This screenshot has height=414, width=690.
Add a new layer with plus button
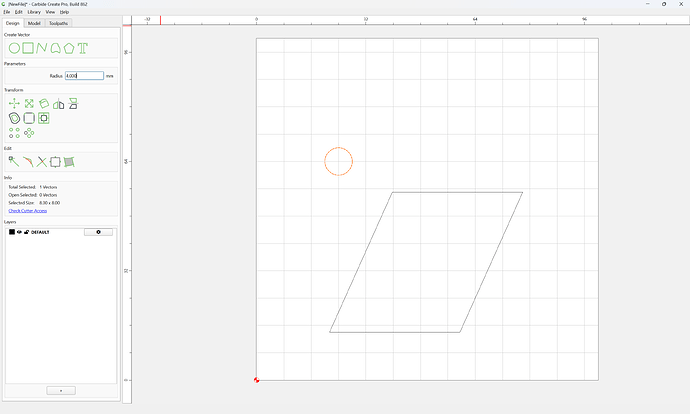click(x=61, y=390)
